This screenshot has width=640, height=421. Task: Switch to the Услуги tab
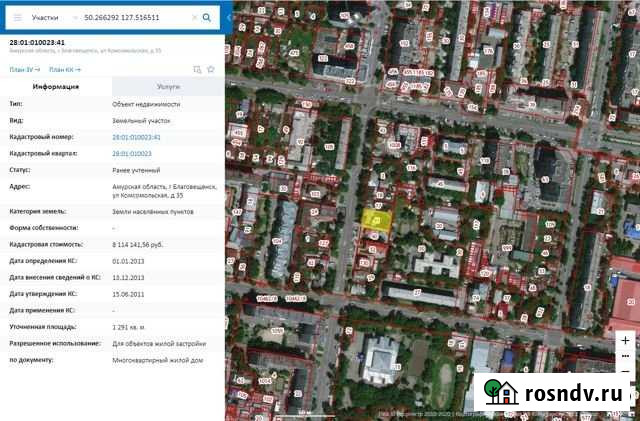click(x=168, y=87)
